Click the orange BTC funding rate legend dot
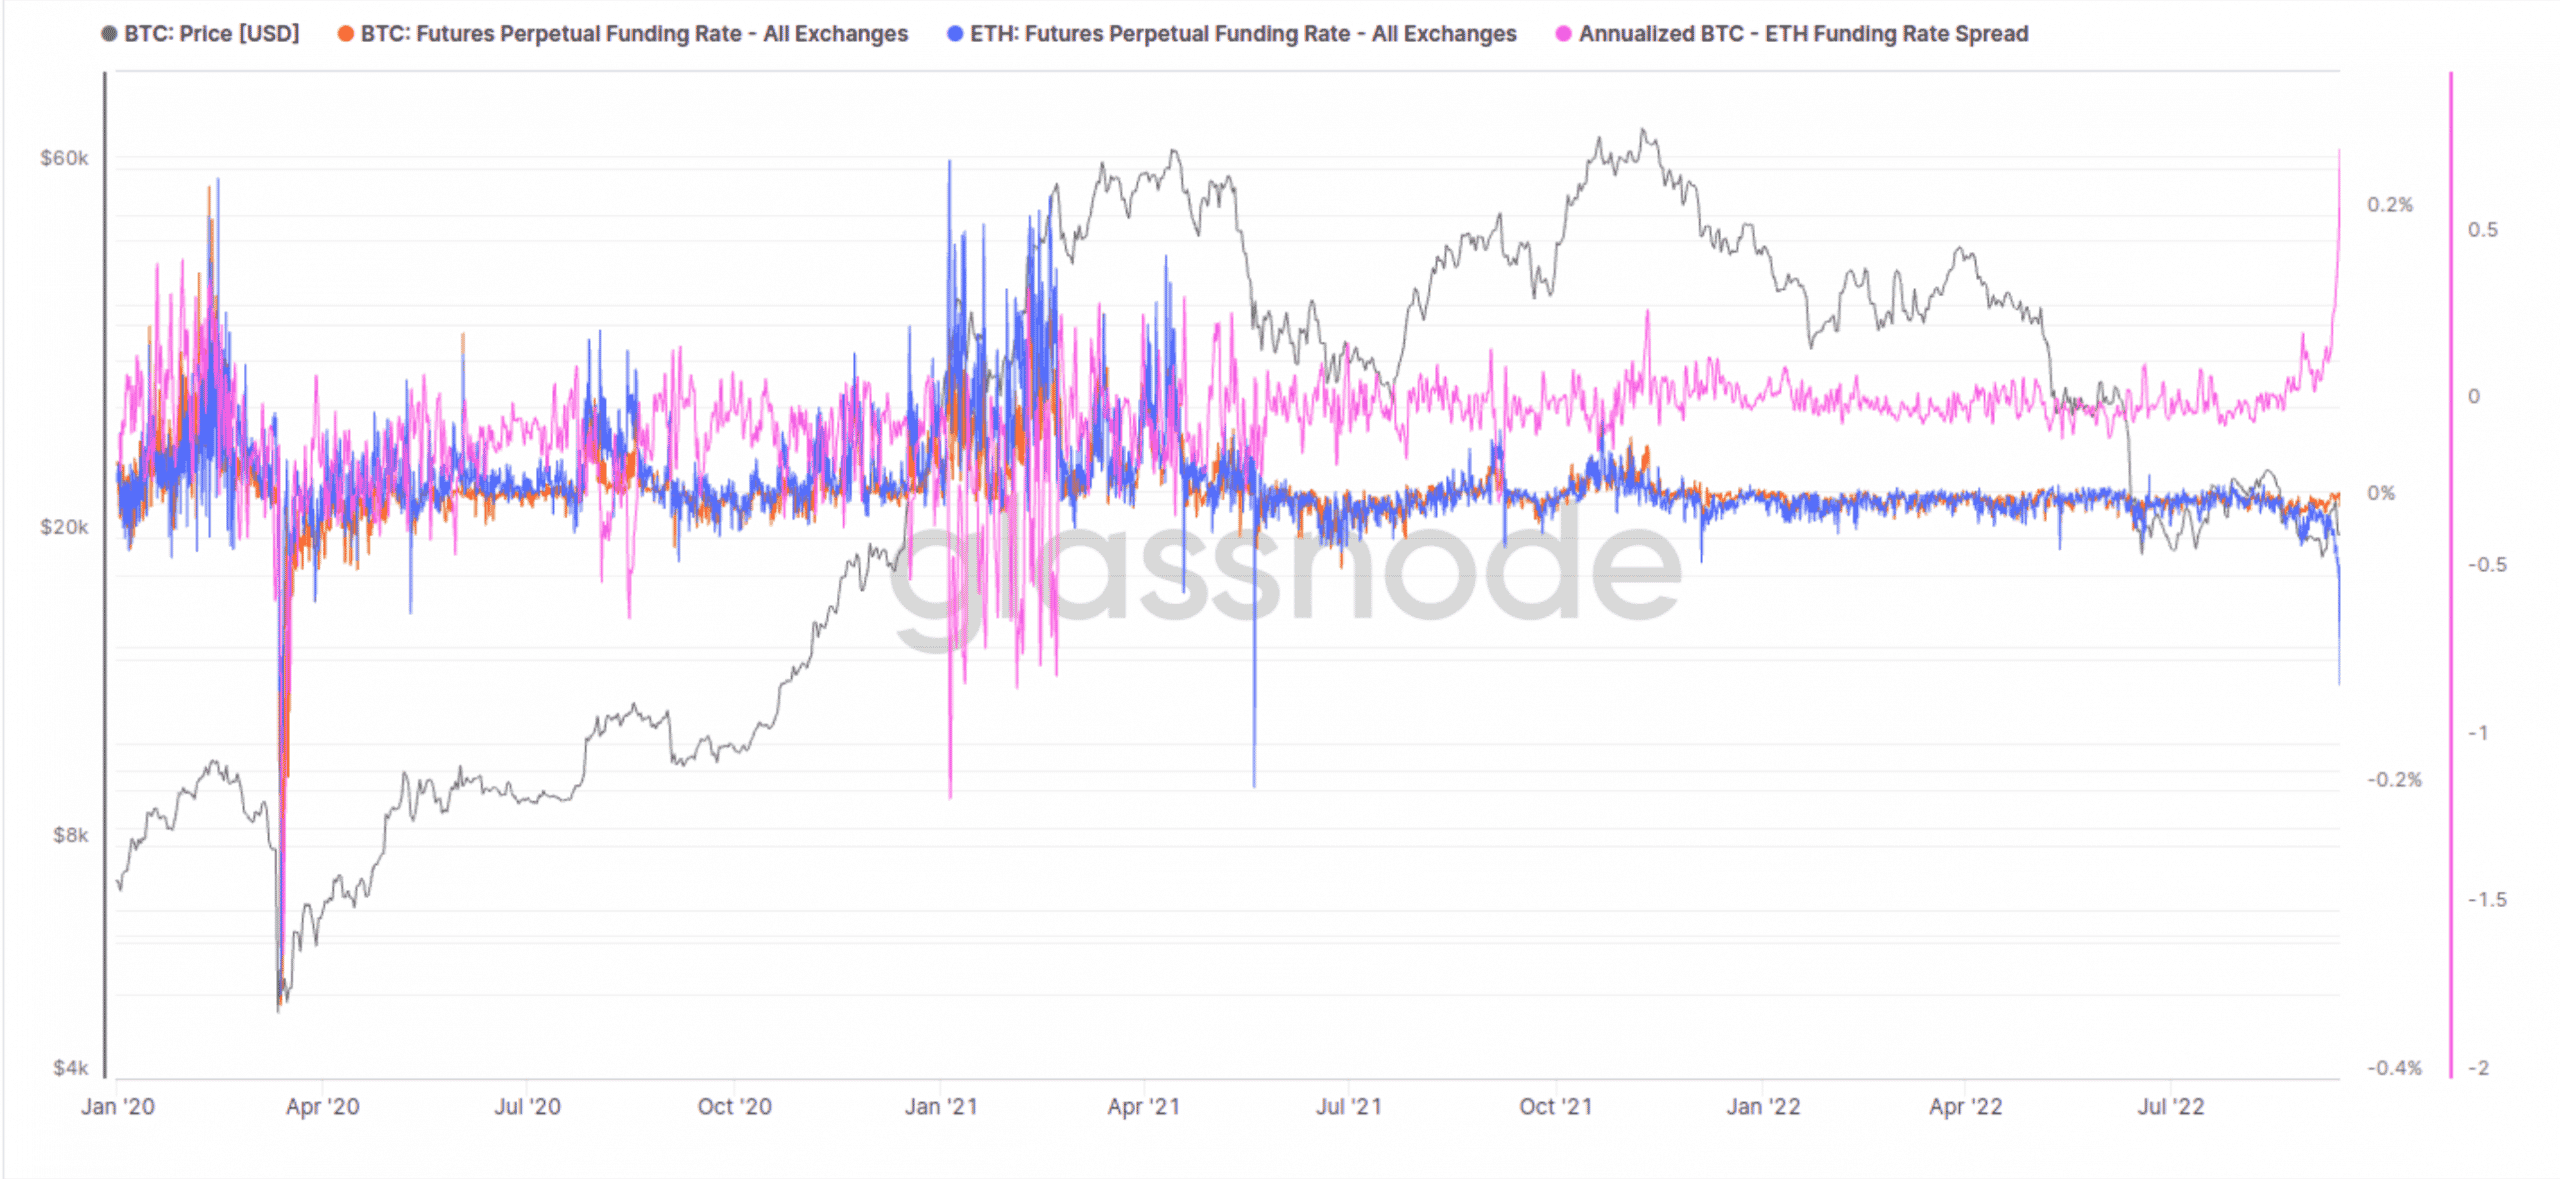This screenshot has width=2560, height=1179. 345,34
